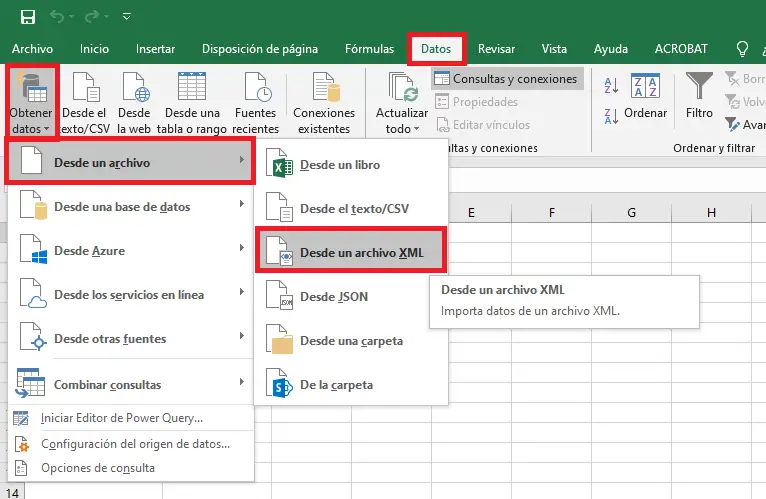Sort descending Z to A
This screenshot has height=499, width=766.
click(611, 116)
